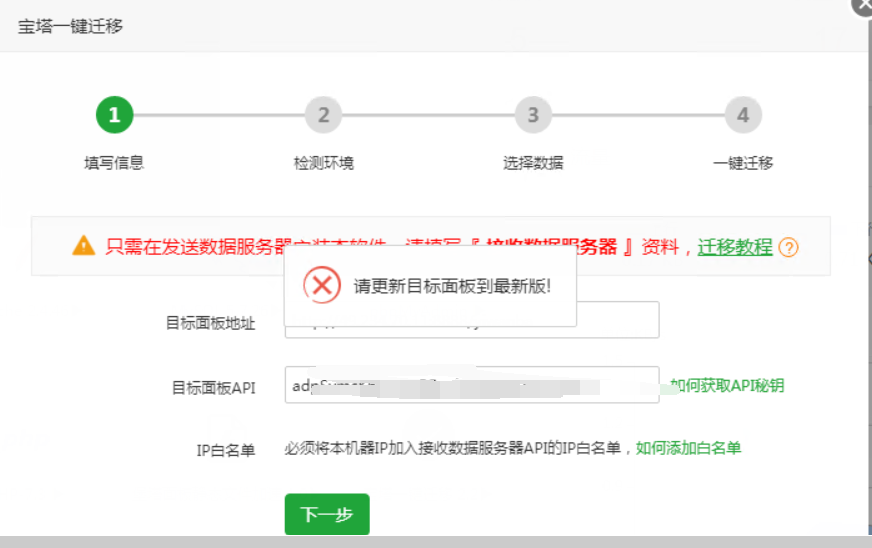Open 如何获取API秘钥 help link
The image size is (872, 548).
727,386
